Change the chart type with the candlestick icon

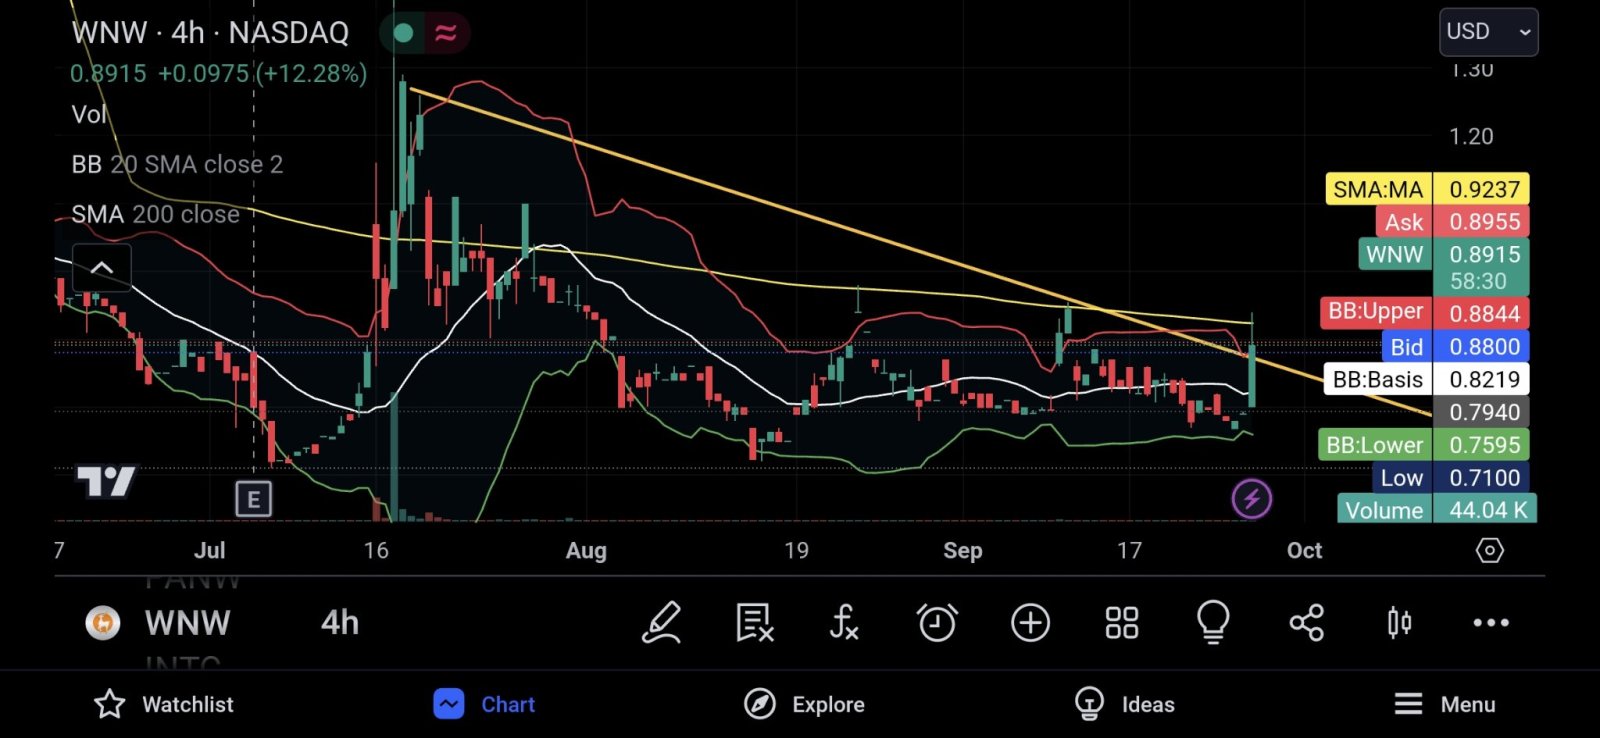click(x=1399, y=622)
